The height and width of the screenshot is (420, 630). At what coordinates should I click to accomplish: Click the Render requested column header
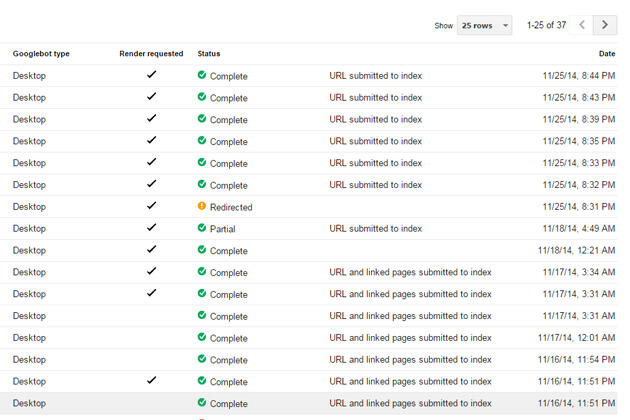[x=151, y=54]
